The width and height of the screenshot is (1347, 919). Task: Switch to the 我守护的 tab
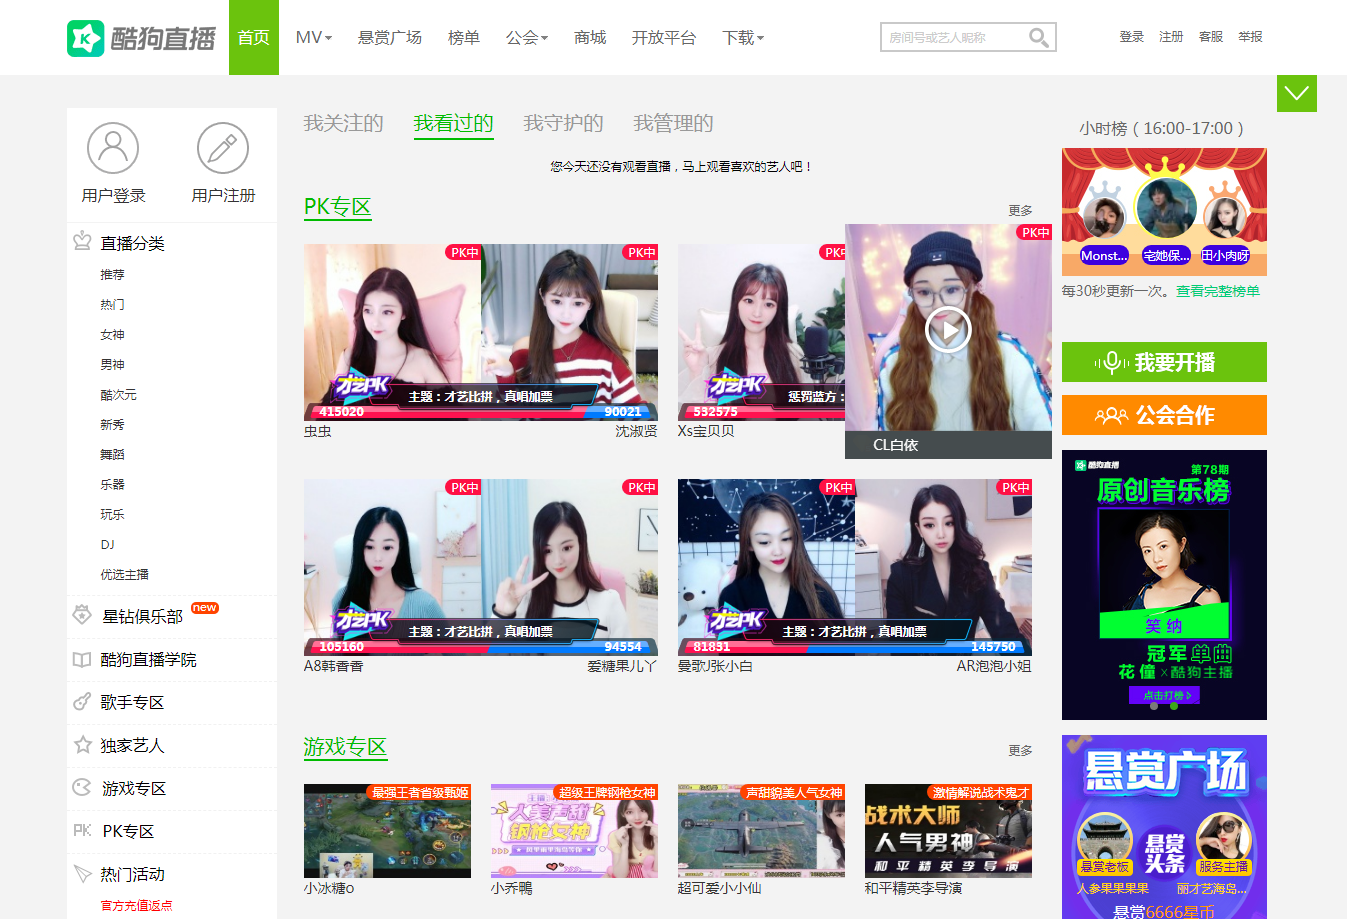(563, 123)
